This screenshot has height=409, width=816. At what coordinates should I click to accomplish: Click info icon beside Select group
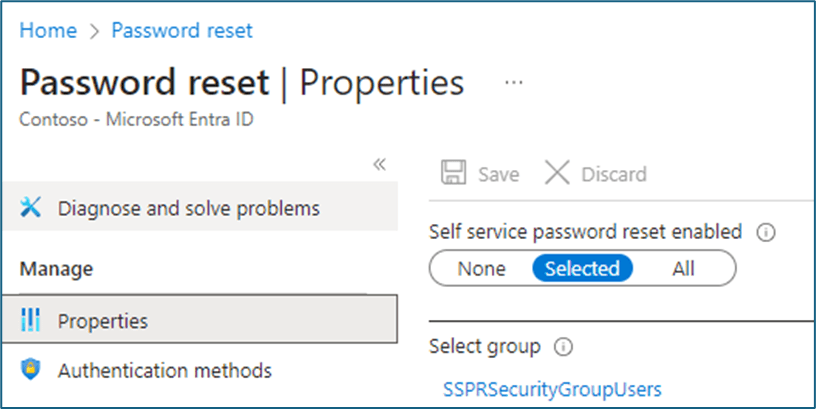pyautogui.click(x=562, y=347)
